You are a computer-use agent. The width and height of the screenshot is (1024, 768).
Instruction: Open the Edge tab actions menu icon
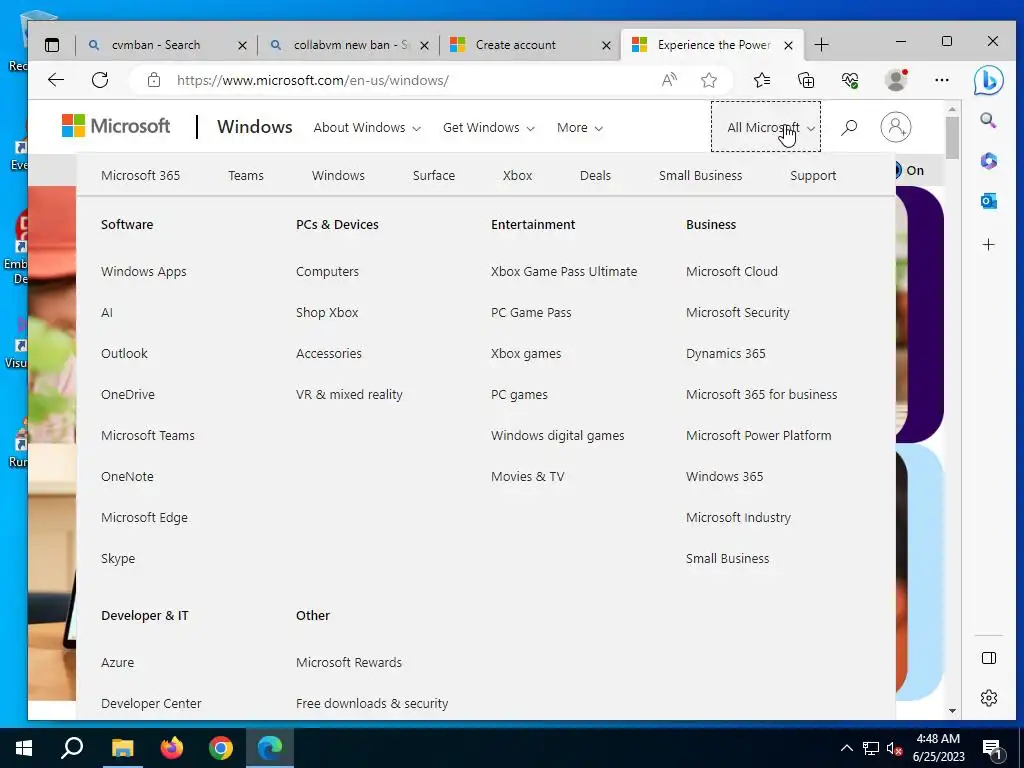pyautogui.click(x=52, y=45)
